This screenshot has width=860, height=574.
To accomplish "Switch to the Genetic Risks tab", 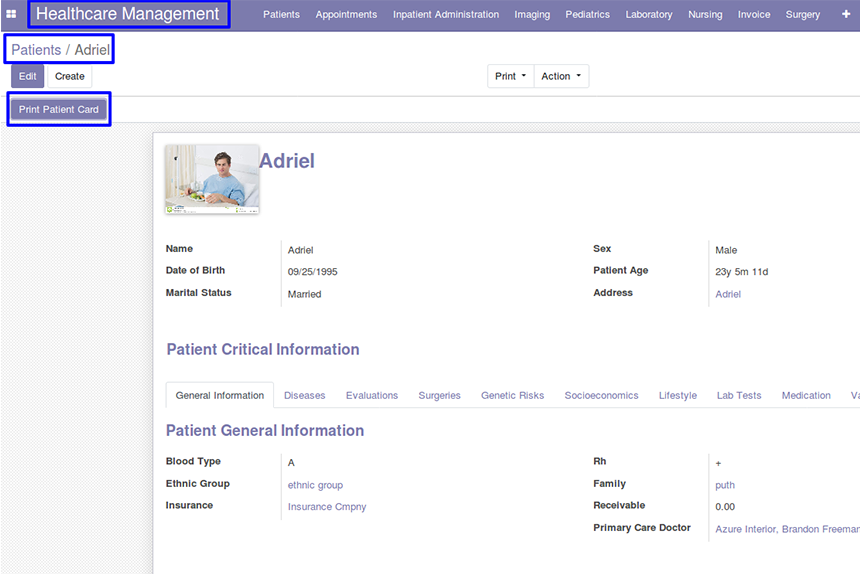I will pyautogui.click(x=512, y=395).
